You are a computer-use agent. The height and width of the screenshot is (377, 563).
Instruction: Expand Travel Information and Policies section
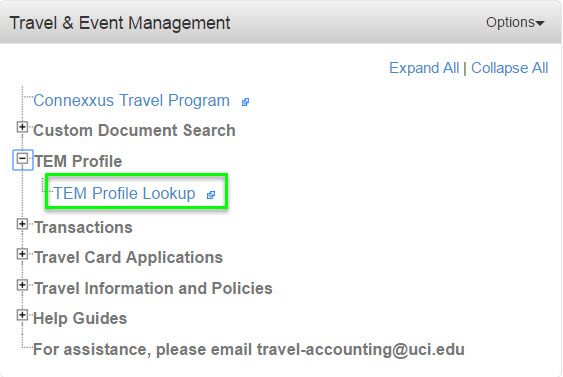(x=22, y=285)
